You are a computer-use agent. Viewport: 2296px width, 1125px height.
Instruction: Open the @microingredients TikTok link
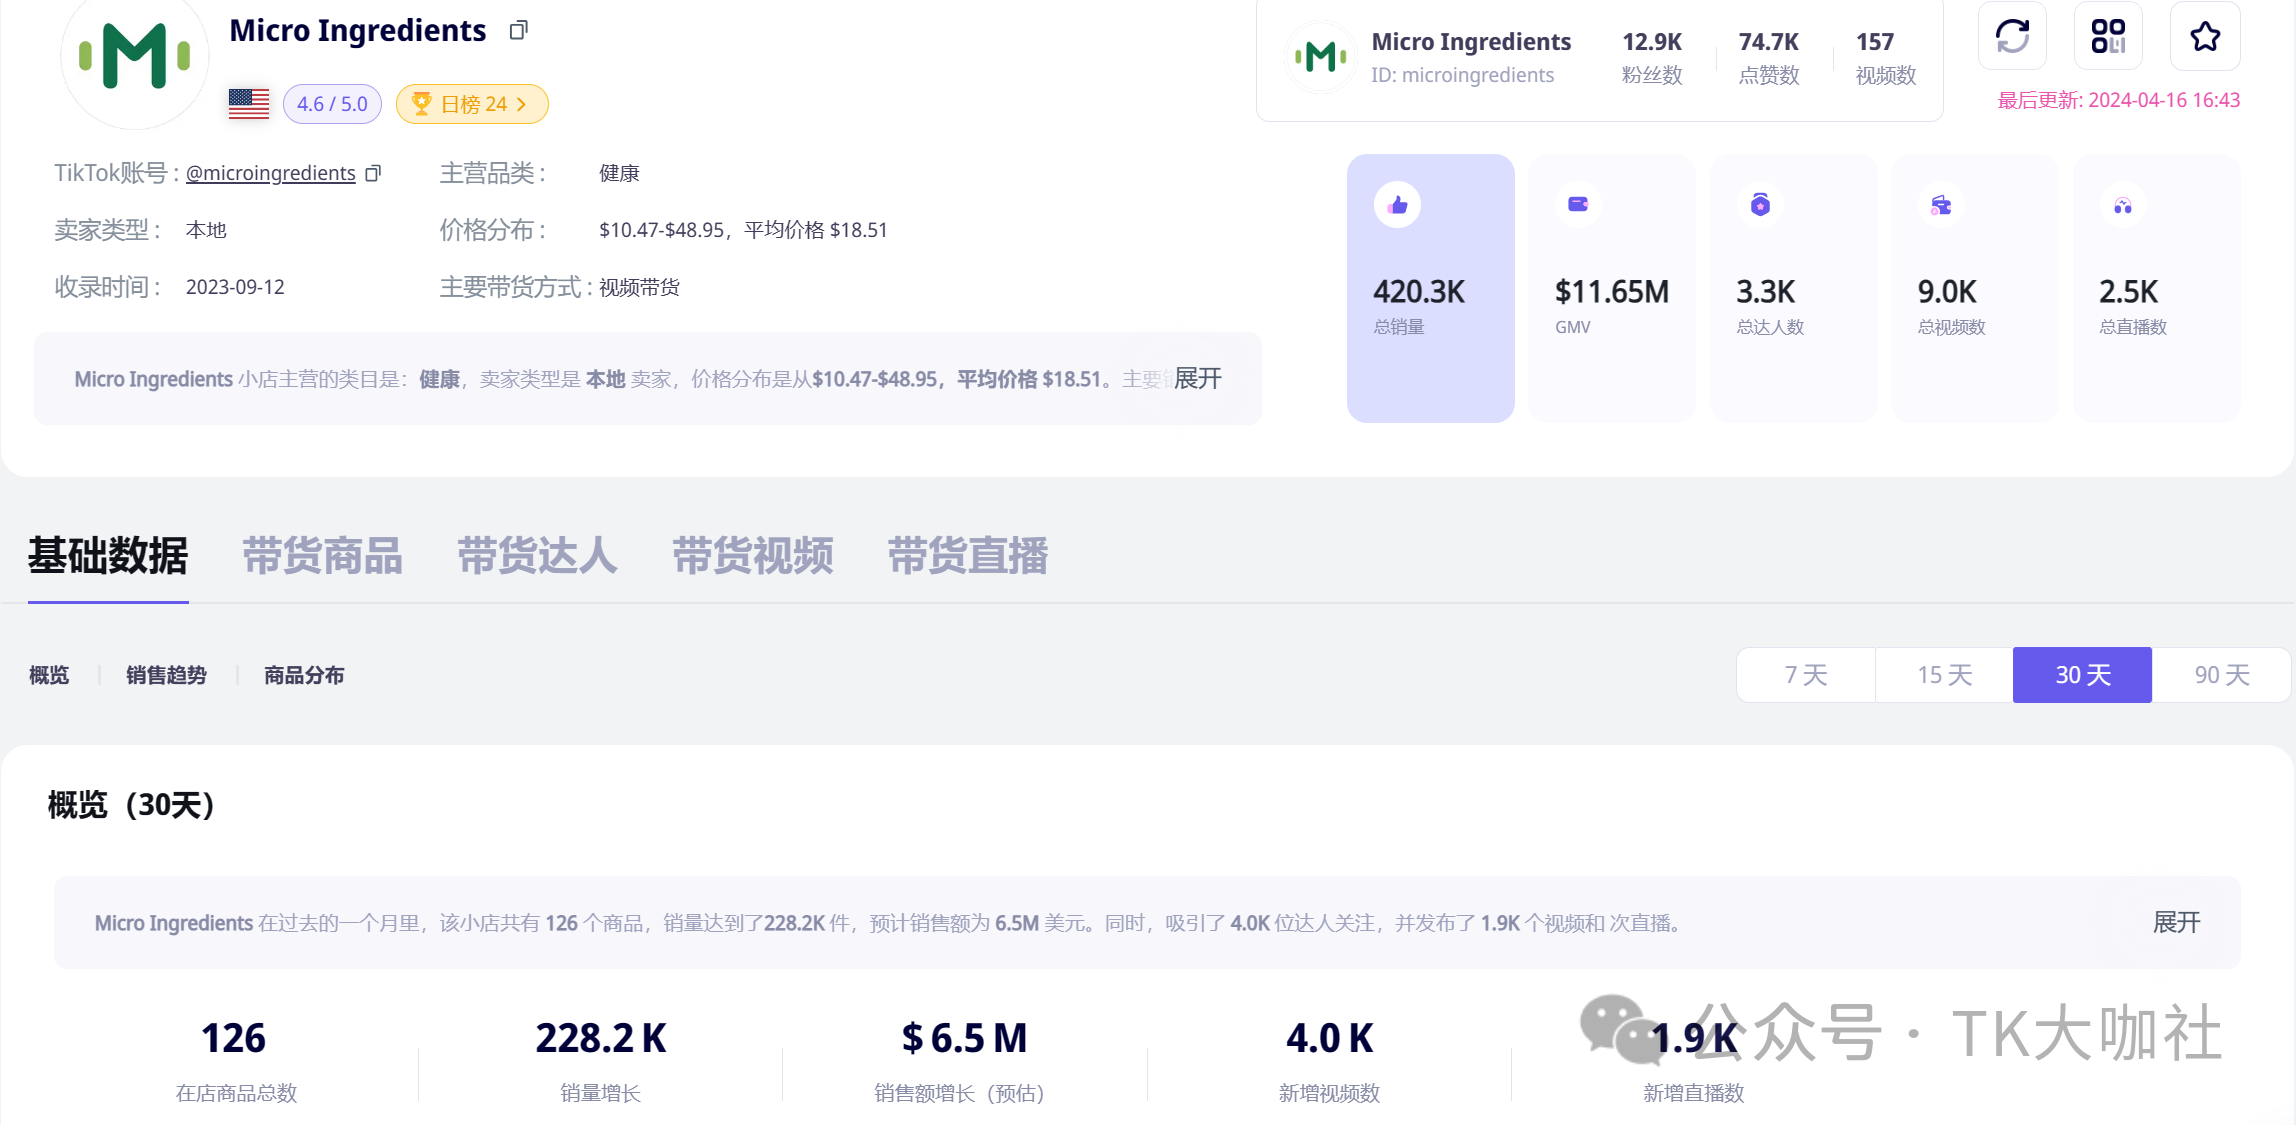click(270, 173)
